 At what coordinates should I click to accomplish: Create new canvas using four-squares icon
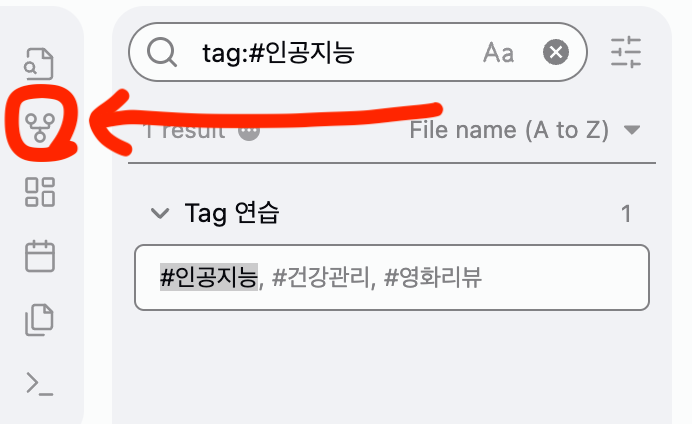(x=40, y=192)
